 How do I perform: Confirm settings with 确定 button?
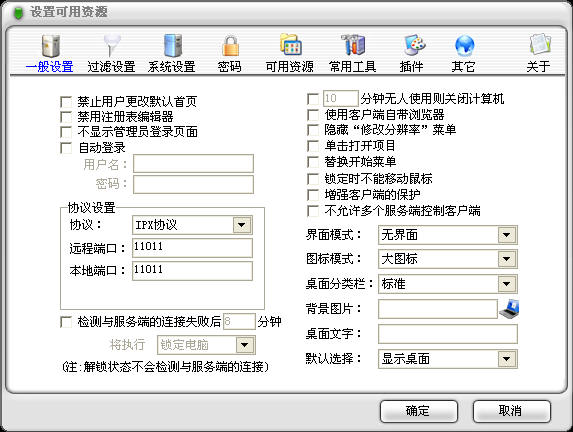pos(419,411)
